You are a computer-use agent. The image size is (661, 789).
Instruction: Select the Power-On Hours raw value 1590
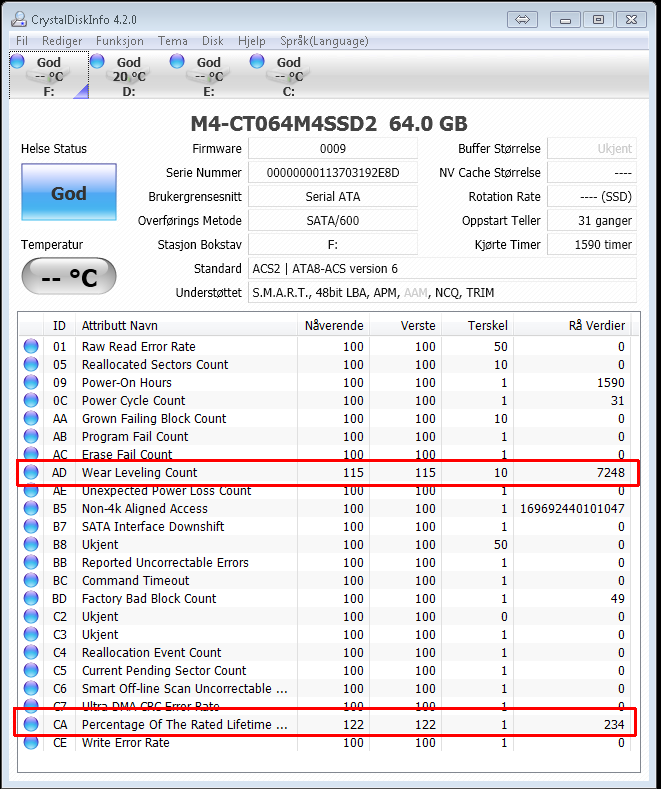pyautogui.click(x=611, y=382)
